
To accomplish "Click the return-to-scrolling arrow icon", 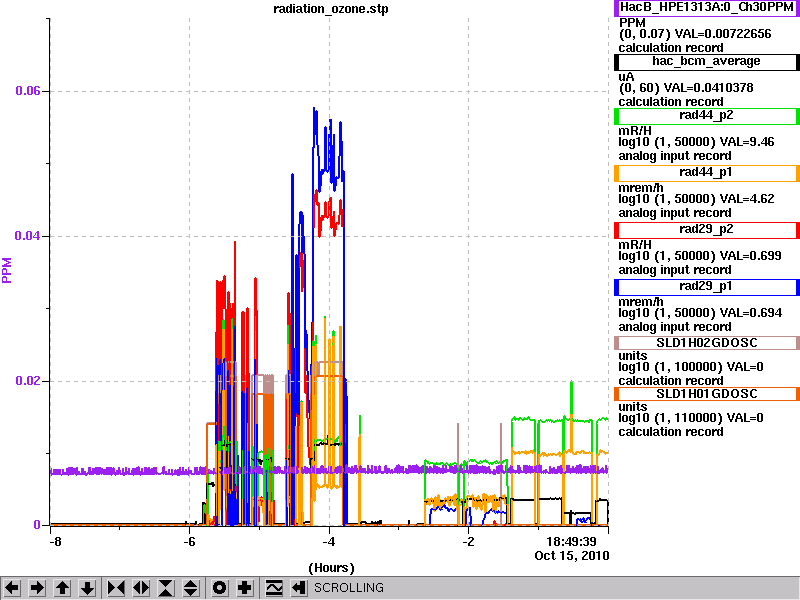I will 298,588.
